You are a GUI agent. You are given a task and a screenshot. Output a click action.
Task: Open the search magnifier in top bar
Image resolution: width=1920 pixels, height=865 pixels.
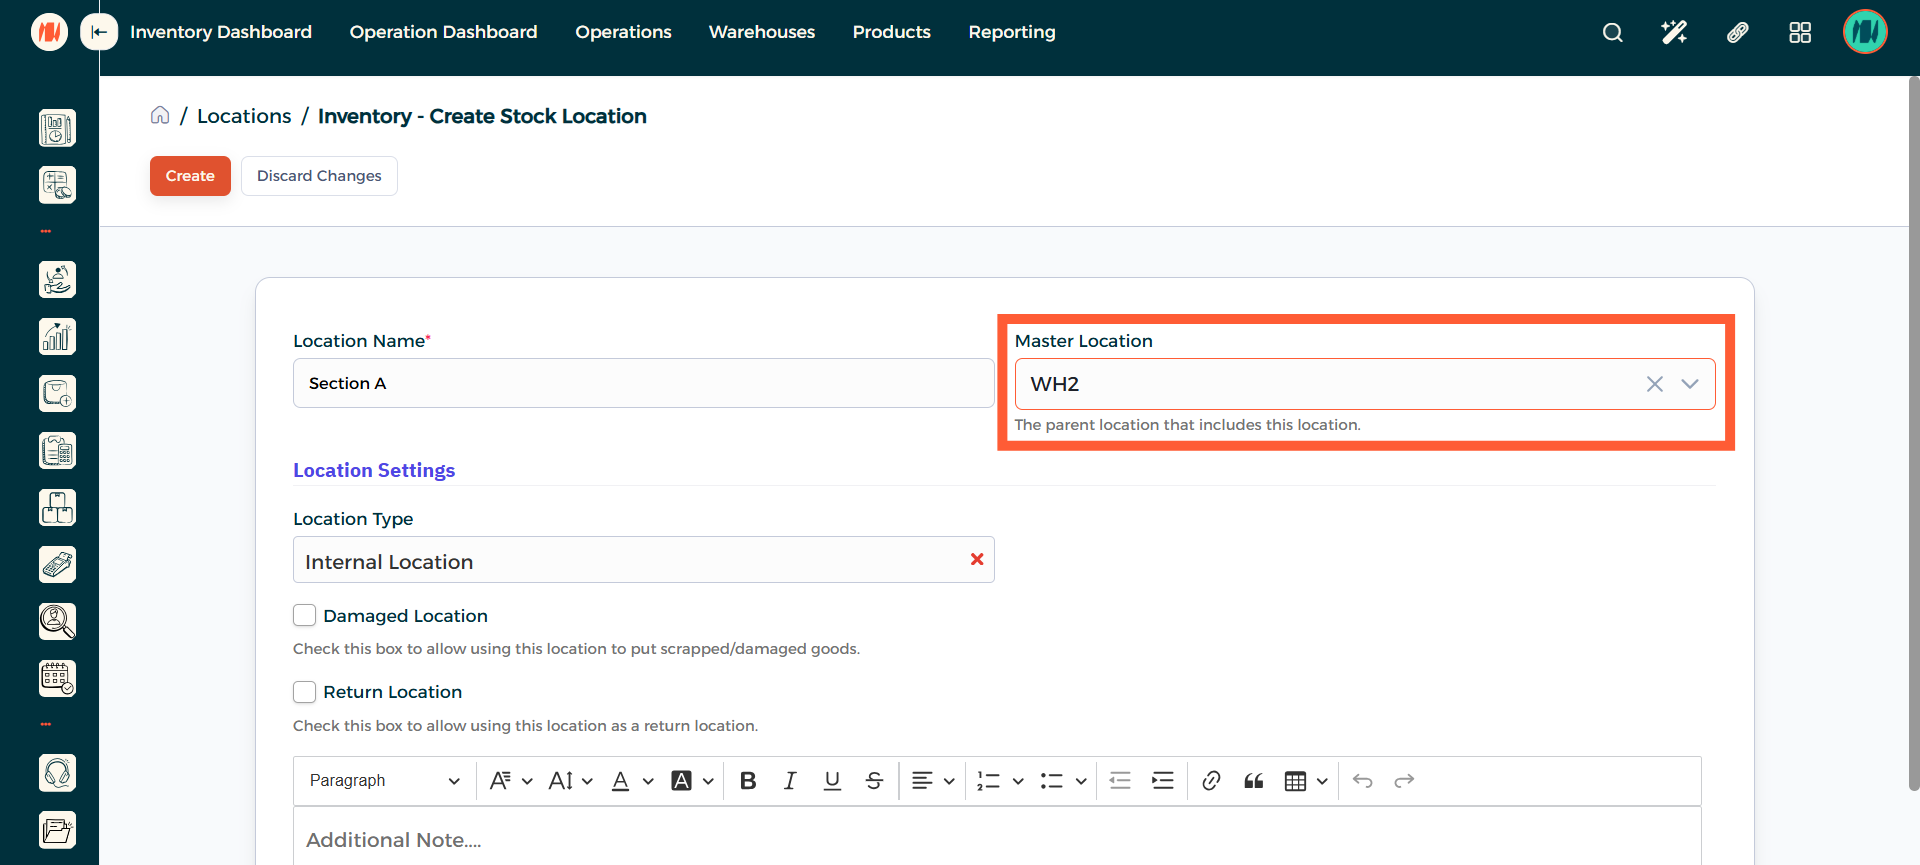pos(1612,32)
